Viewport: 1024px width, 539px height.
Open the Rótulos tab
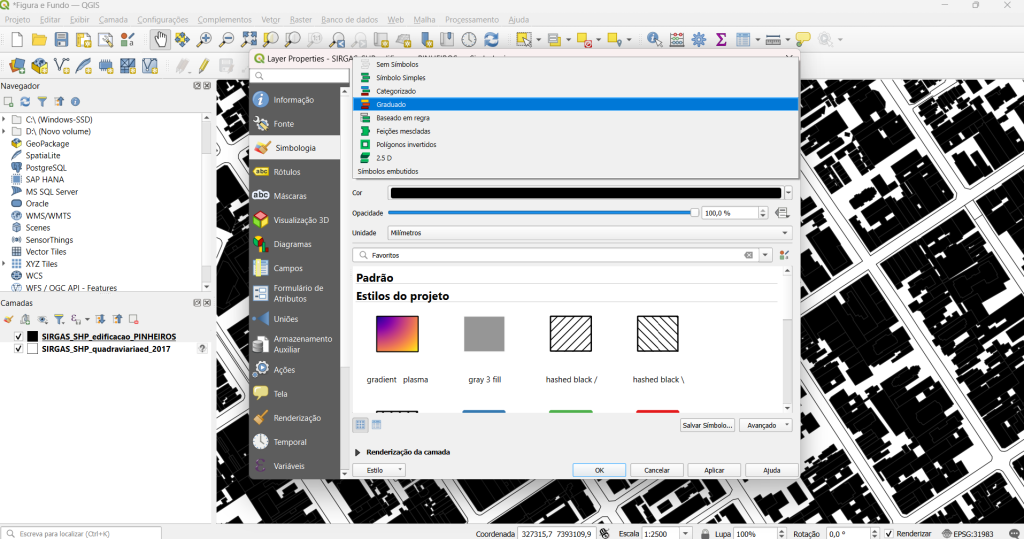pos(295,172)
